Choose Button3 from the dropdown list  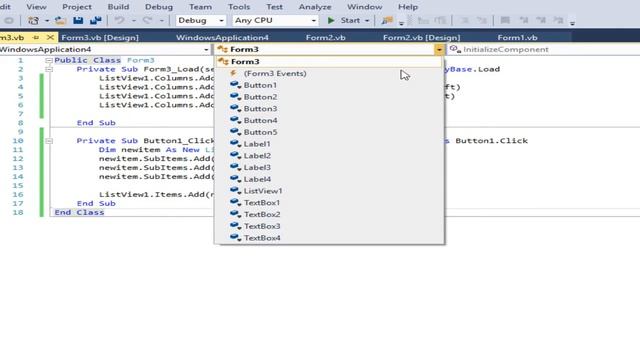[x=329, y=109]
